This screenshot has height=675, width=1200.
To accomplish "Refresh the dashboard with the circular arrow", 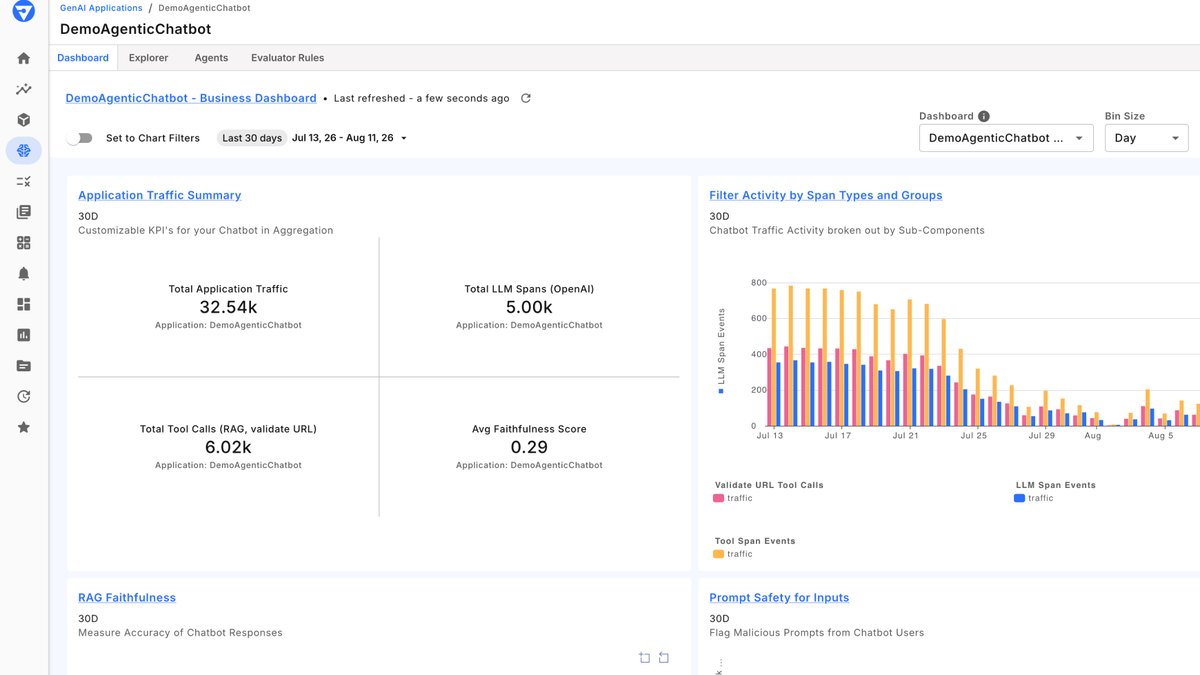I will (526, 98).
